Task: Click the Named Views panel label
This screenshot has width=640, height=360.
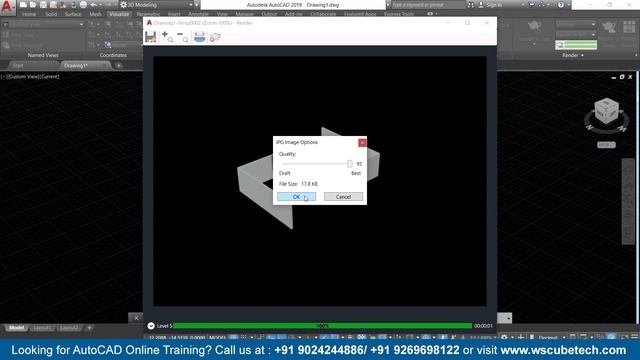Action: click(x=43, y=55)
